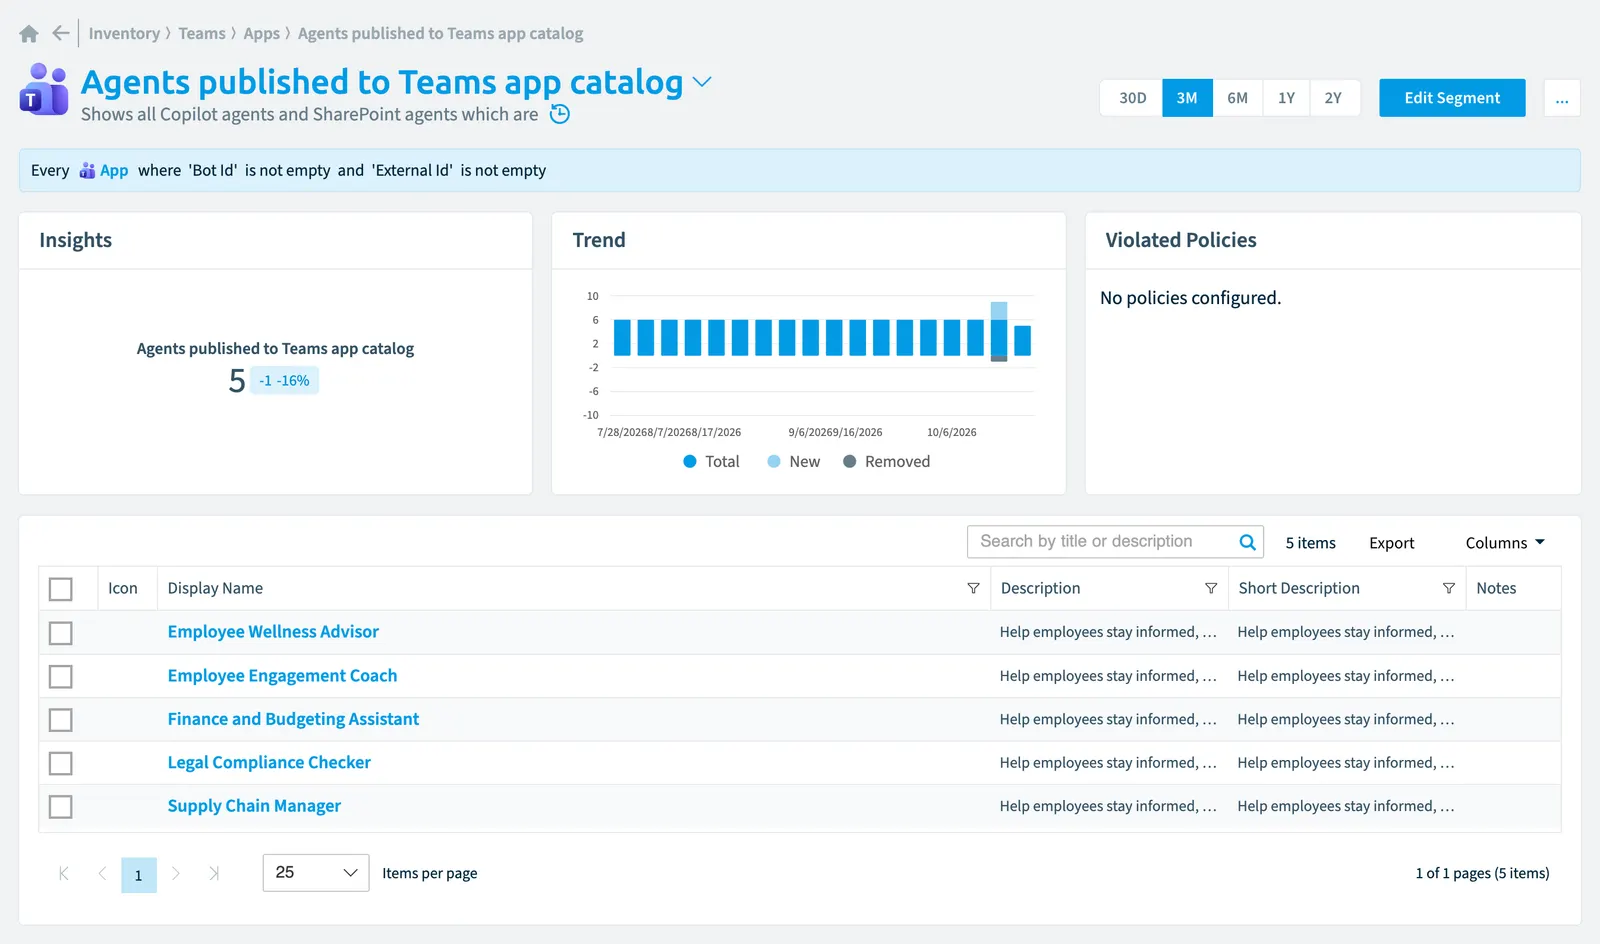Expand the segment title dropdown chevron
The image size is (1600, 944).
pyautogui.click(x=702, y=82)
